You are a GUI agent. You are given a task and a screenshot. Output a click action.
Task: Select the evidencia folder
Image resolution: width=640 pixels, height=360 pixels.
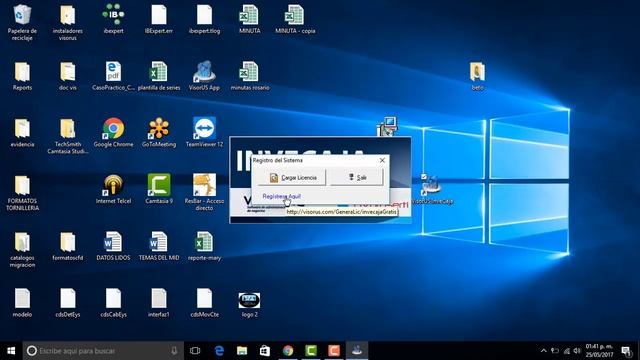coord(22,129)
